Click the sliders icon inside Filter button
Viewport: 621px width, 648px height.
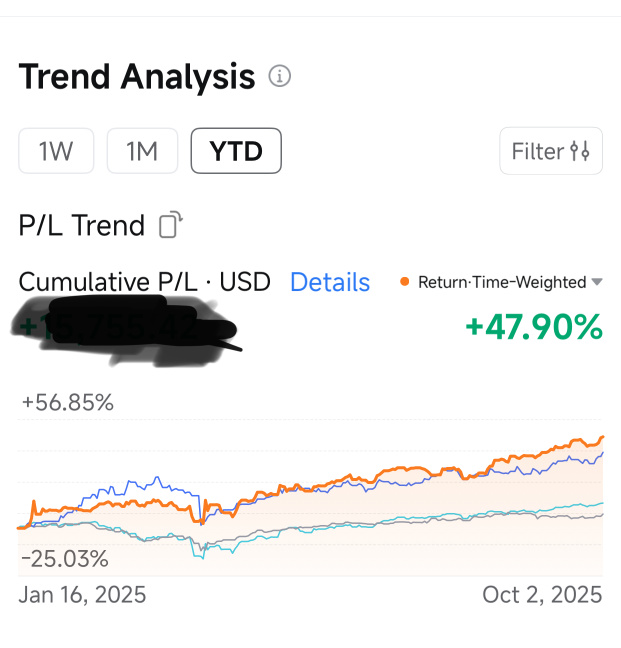coord(580,152)
